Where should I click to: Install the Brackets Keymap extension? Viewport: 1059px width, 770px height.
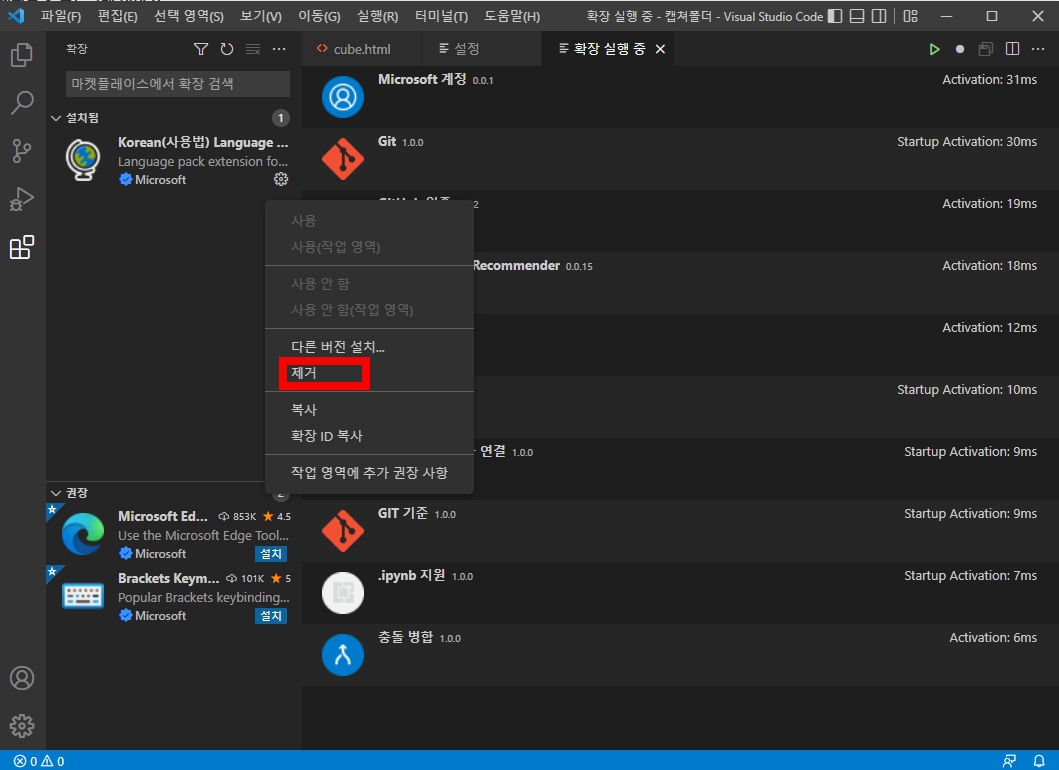[270, 615]
